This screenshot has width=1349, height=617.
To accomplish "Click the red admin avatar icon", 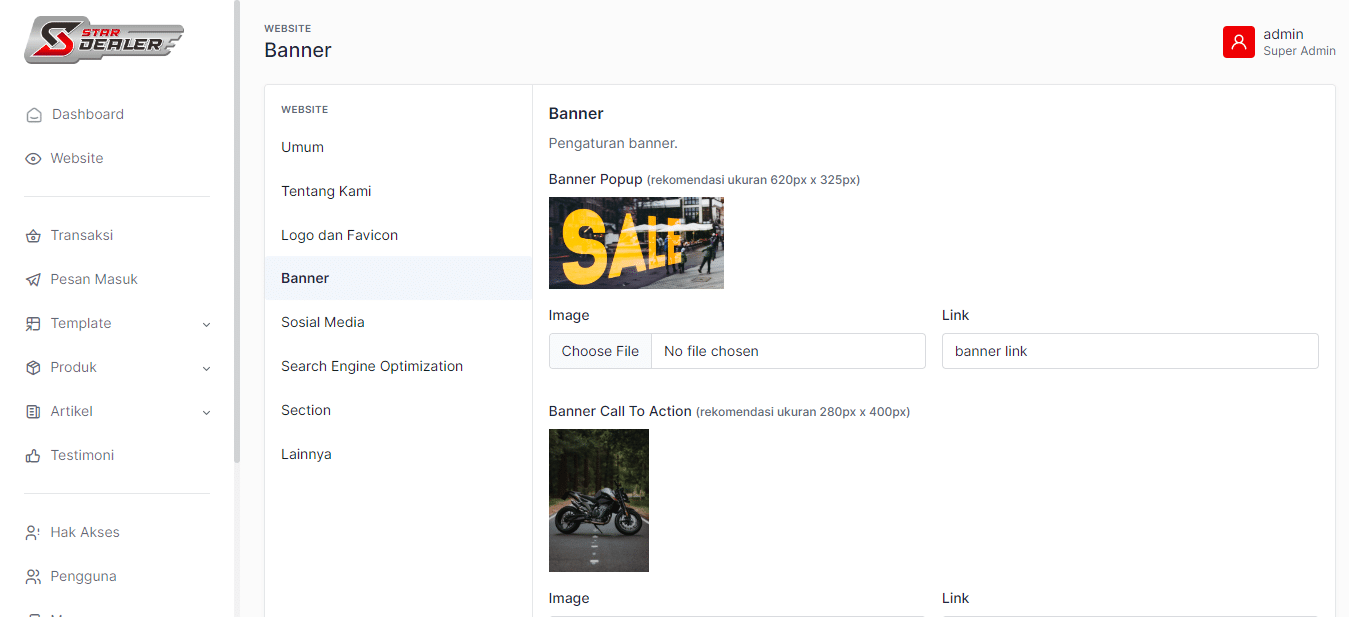I will (x=1238, y=42).
